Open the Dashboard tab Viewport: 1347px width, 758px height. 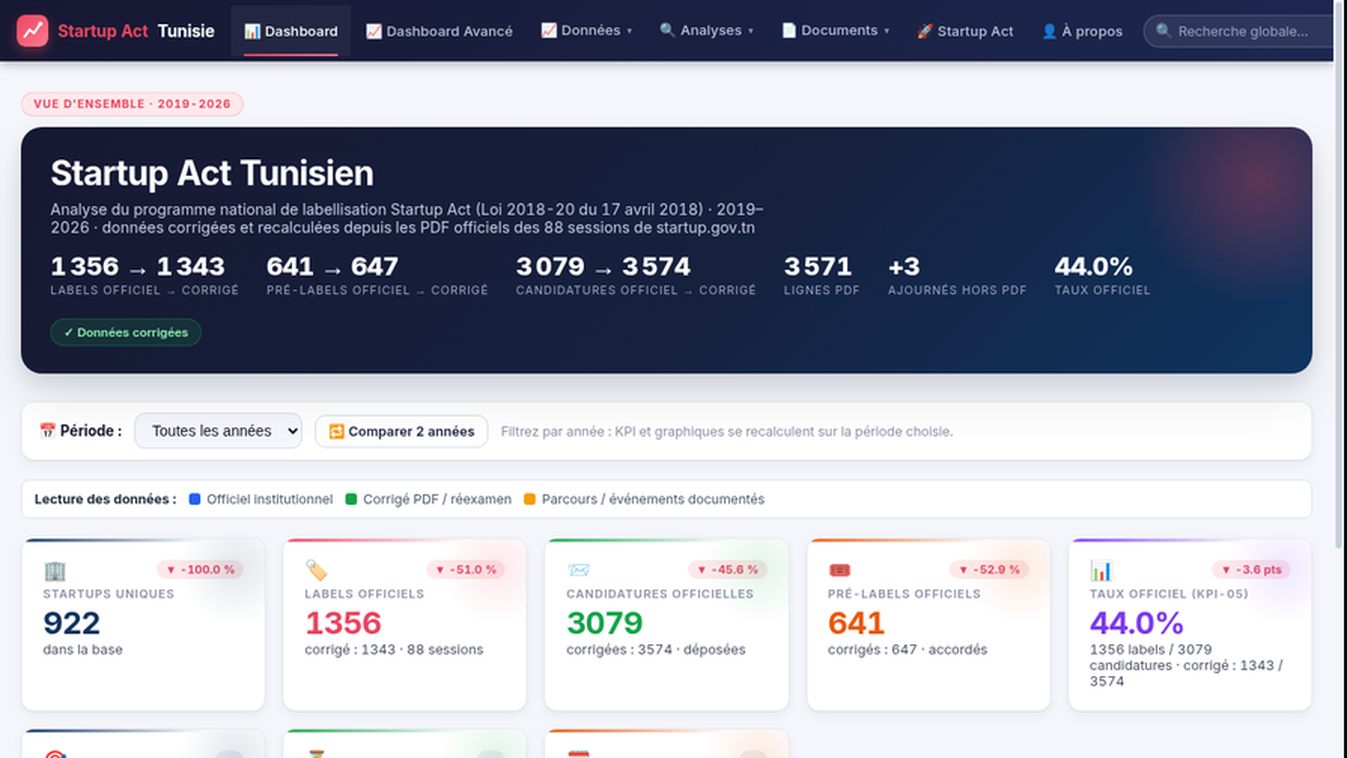291,31
